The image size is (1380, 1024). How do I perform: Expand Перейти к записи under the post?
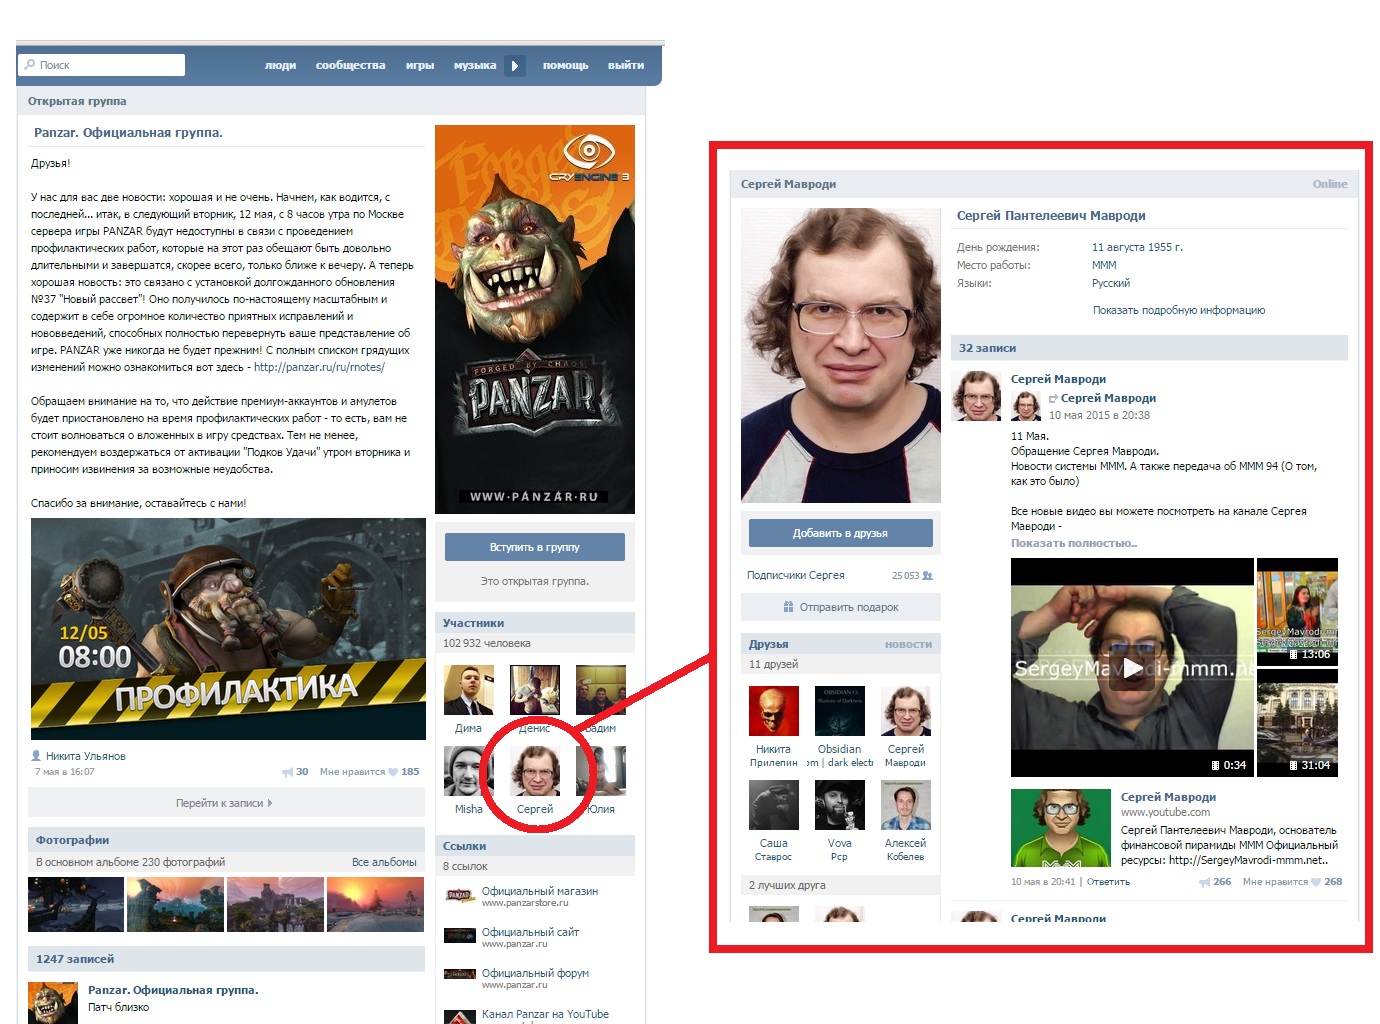click(x=224, y=803)
